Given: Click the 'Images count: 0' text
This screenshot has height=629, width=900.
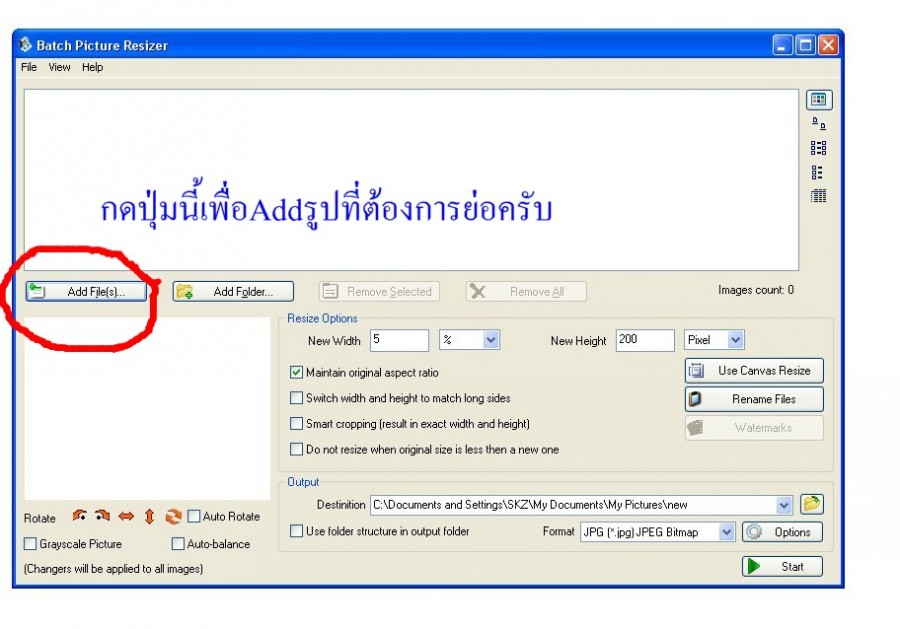Looking at the screenshot, I should pyautogui.click(x=756, y=290).
